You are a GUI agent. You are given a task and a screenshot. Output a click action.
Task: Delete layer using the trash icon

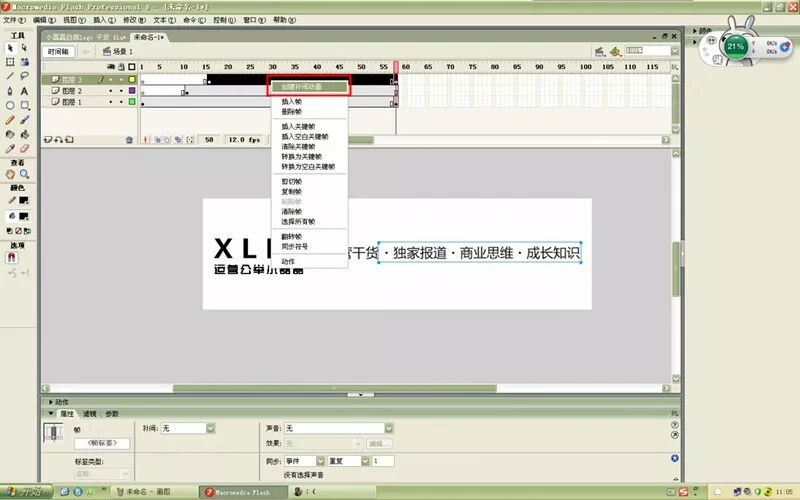129,140
